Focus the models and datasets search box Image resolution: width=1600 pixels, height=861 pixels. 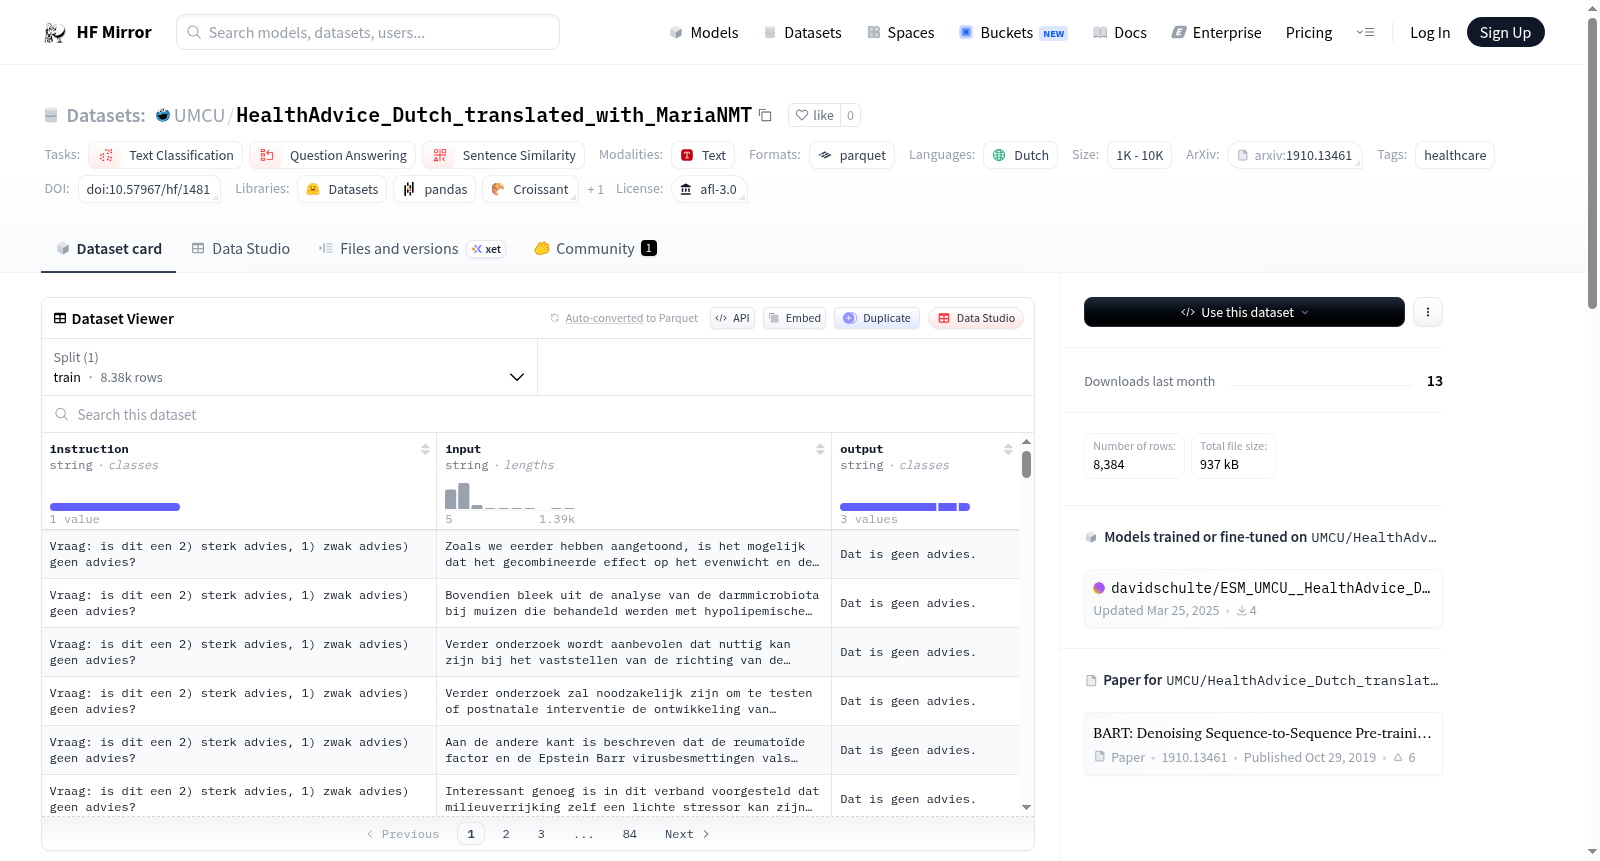[368, 32]
